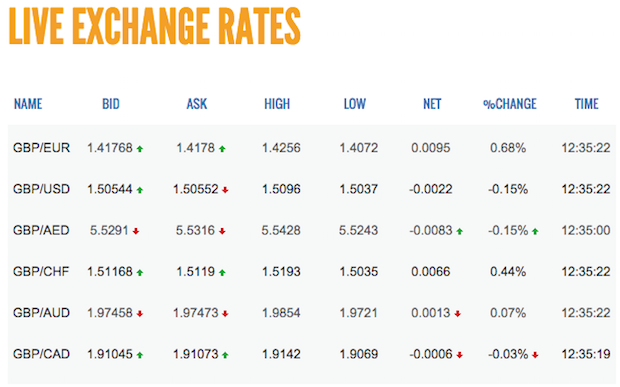Sort by the NAME column header

[x=28, y=104]
